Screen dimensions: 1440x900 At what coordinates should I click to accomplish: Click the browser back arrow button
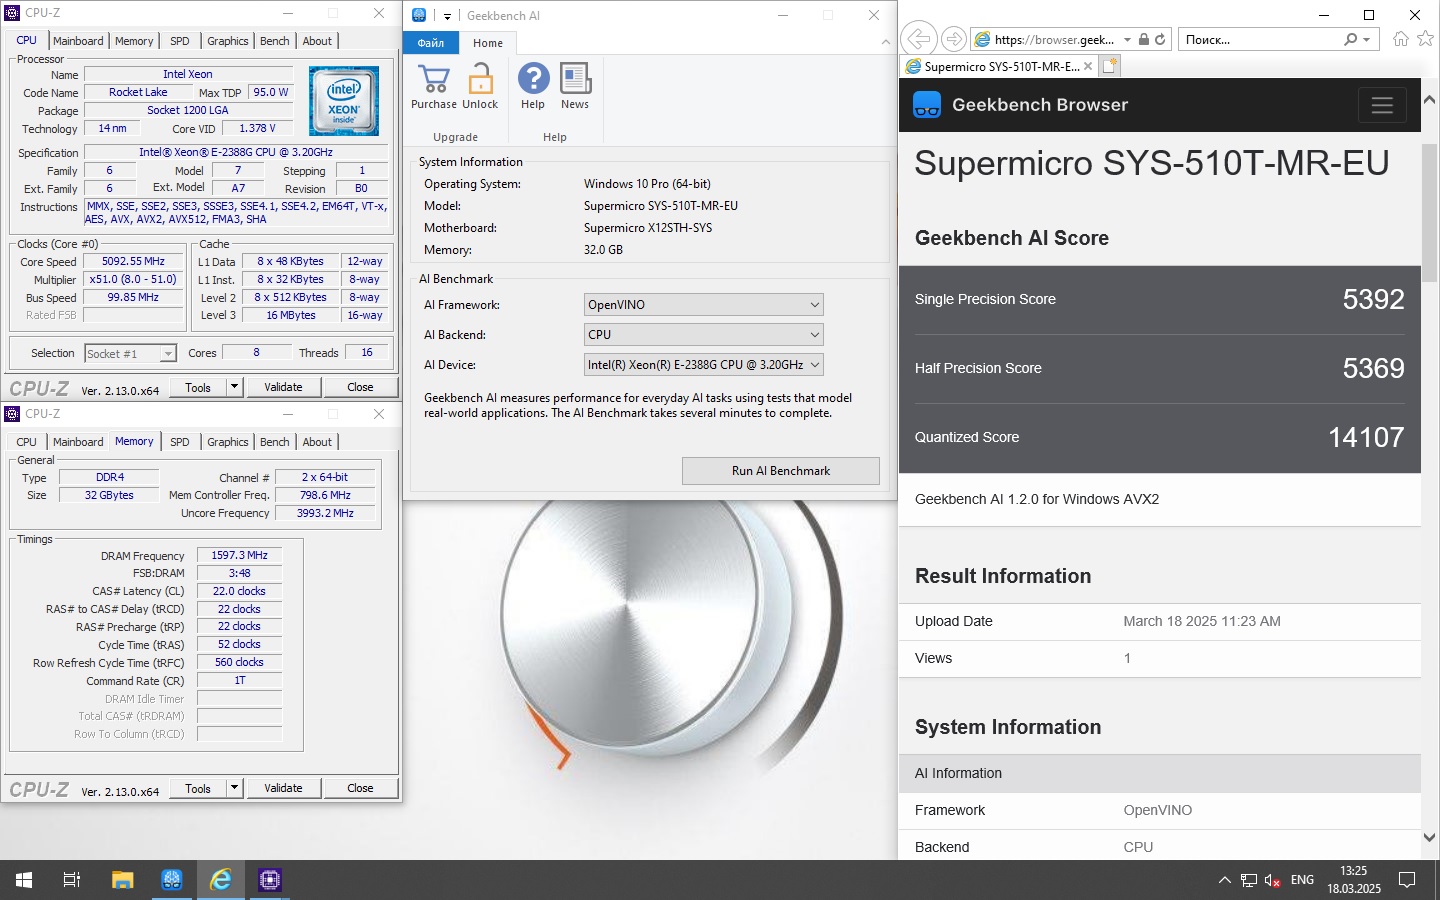click(918, 40)
